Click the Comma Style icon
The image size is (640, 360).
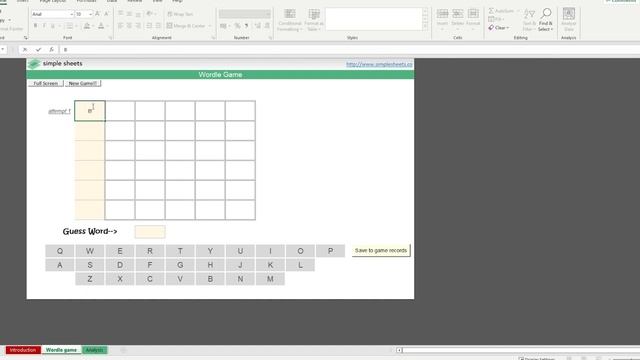(x=246, y=26)
